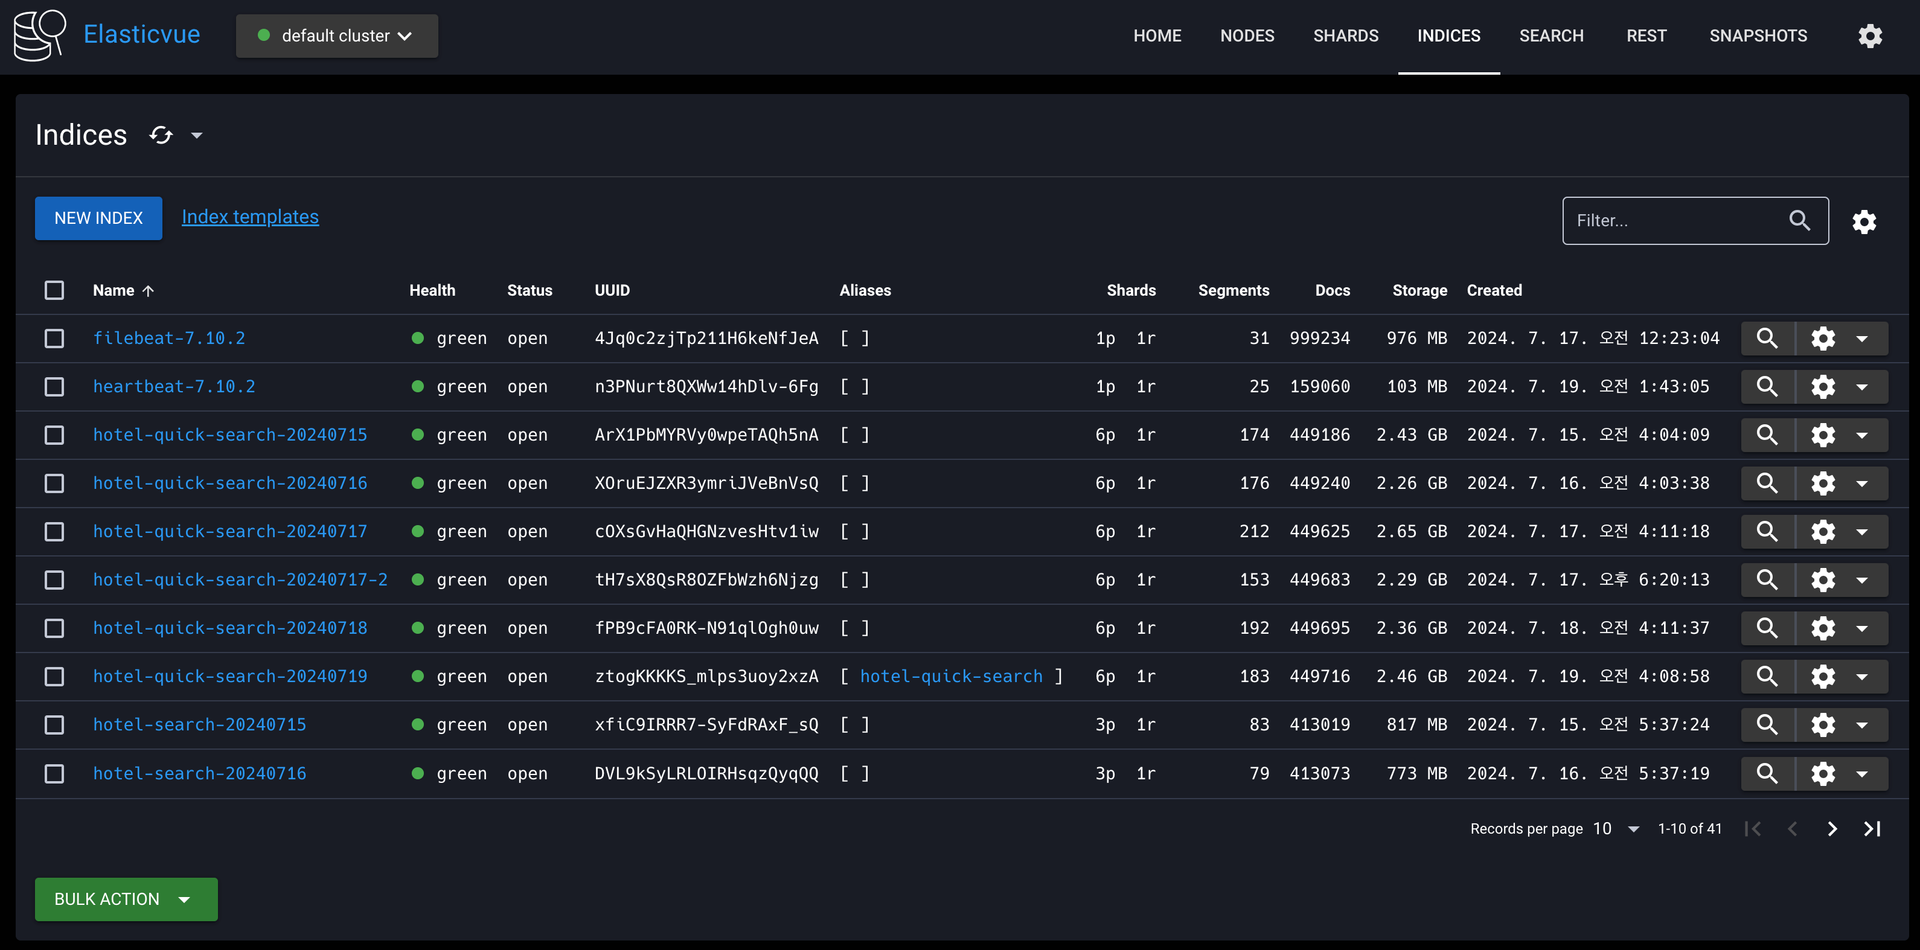Click the NEW INDEX button
The image size is (1920, 950).
(x=98, y=218)
